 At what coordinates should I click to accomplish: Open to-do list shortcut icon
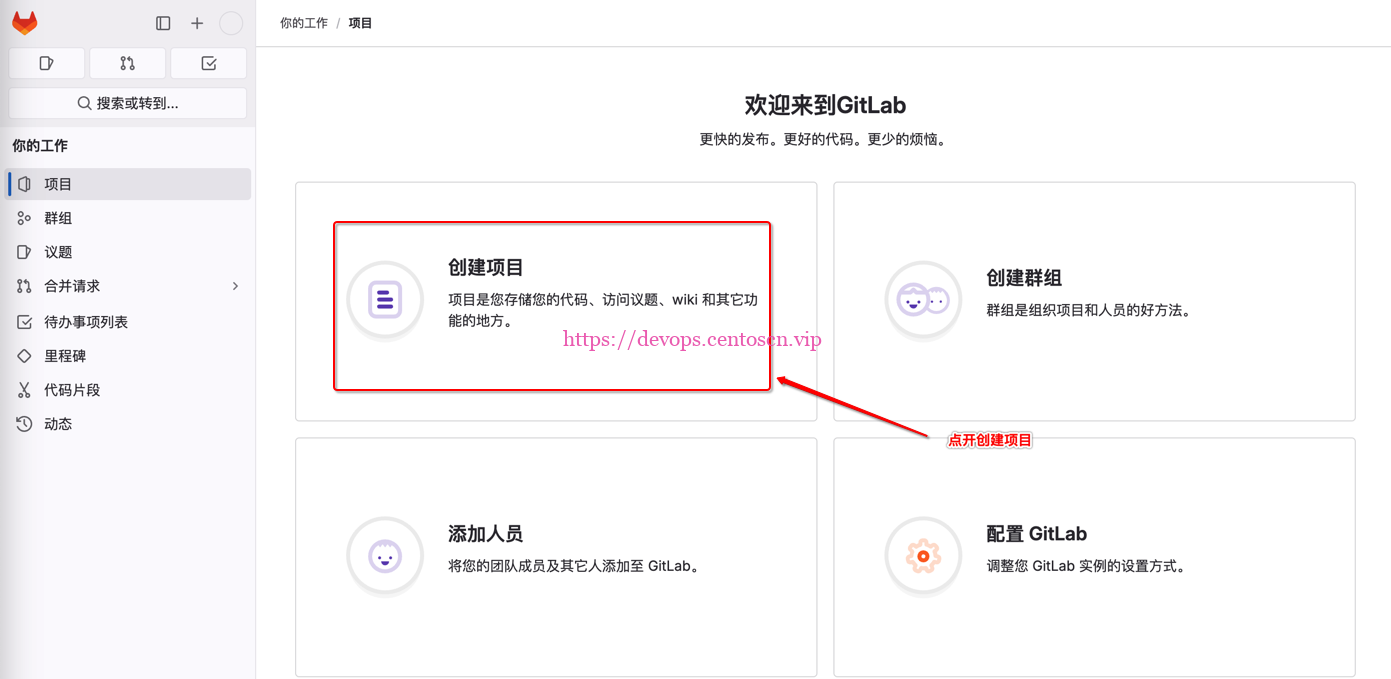pyautogui.click(x=208, y=63)
